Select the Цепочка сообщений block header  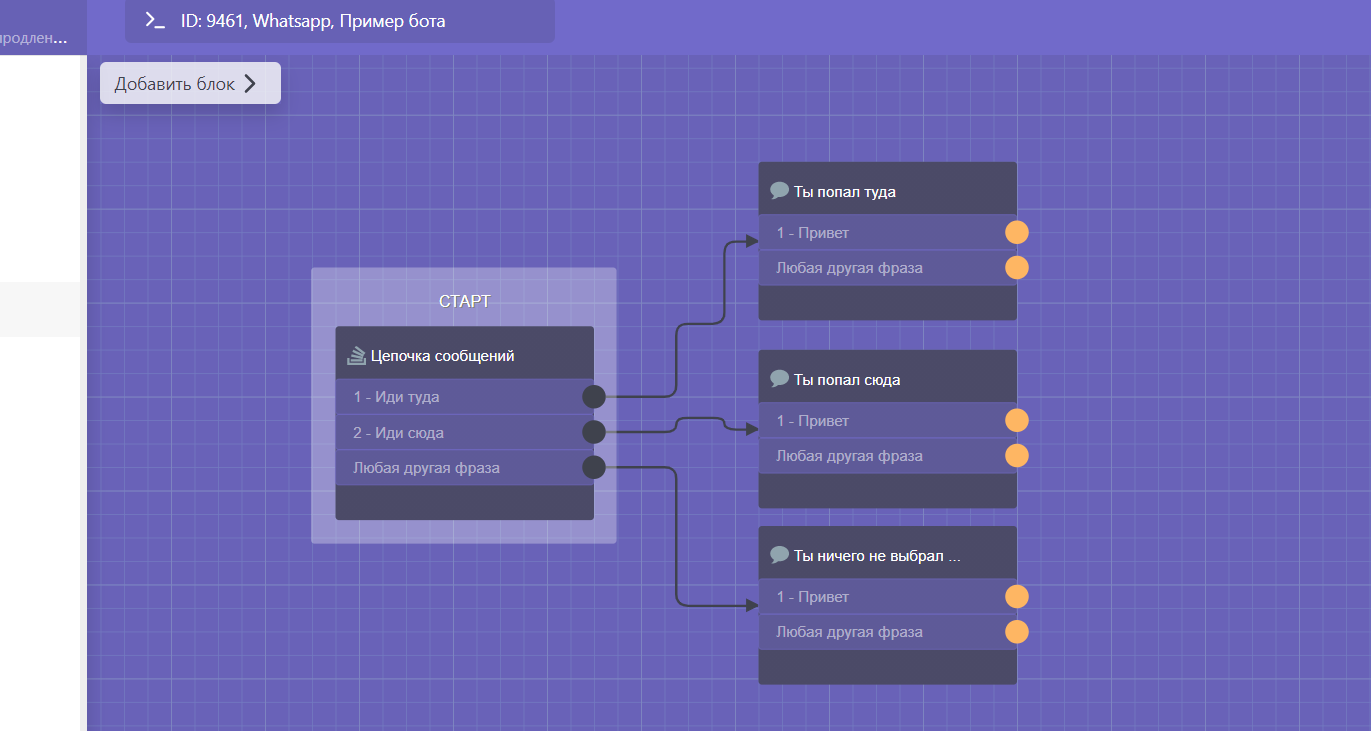(x=465, y=353)
